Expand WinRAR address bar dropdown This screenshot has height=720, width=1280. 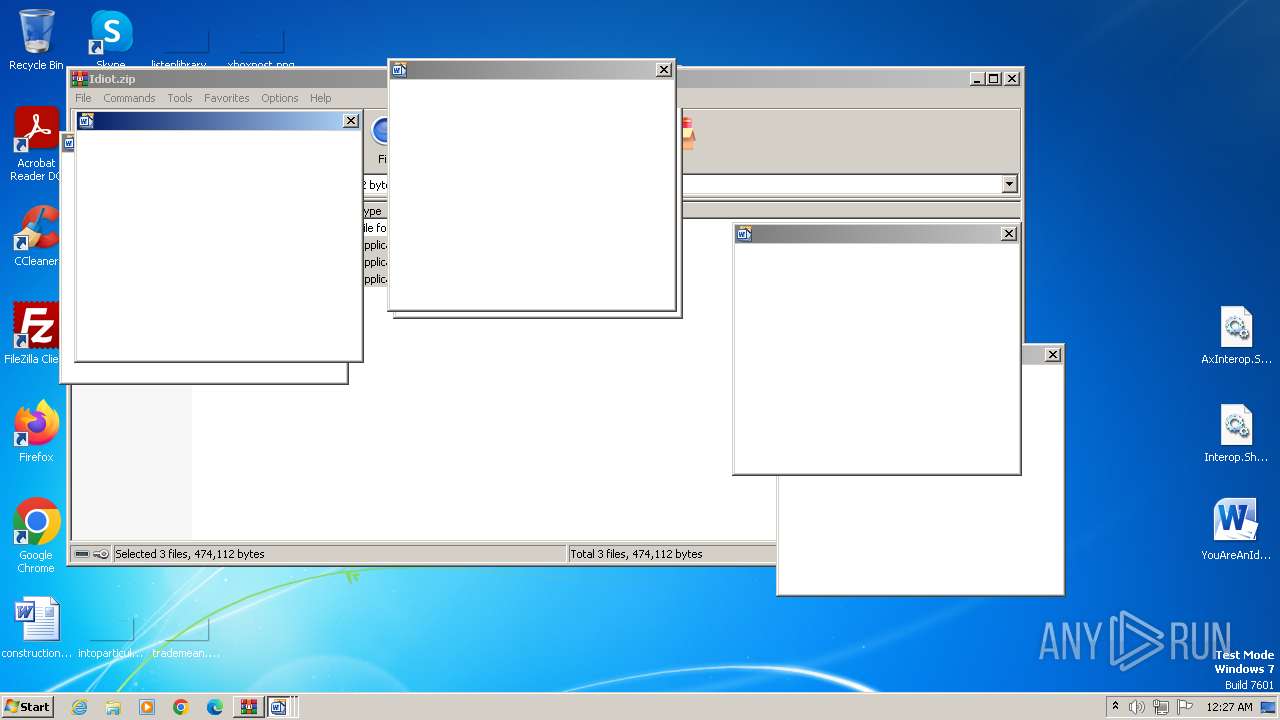coord(1009,184)
